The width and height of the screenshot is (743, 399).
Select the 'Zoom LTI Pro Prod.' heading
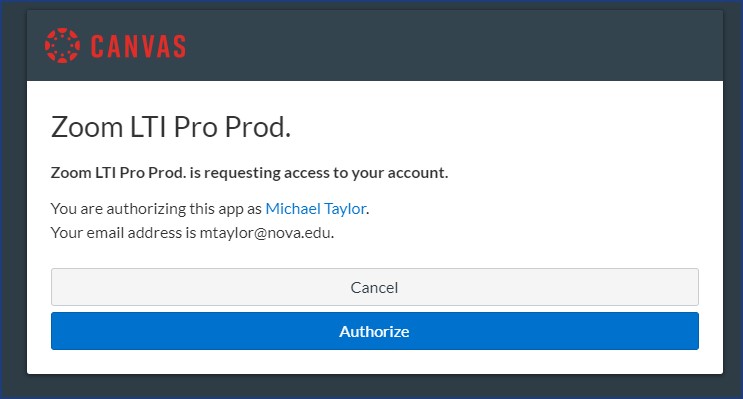click(x=171, y=127)
